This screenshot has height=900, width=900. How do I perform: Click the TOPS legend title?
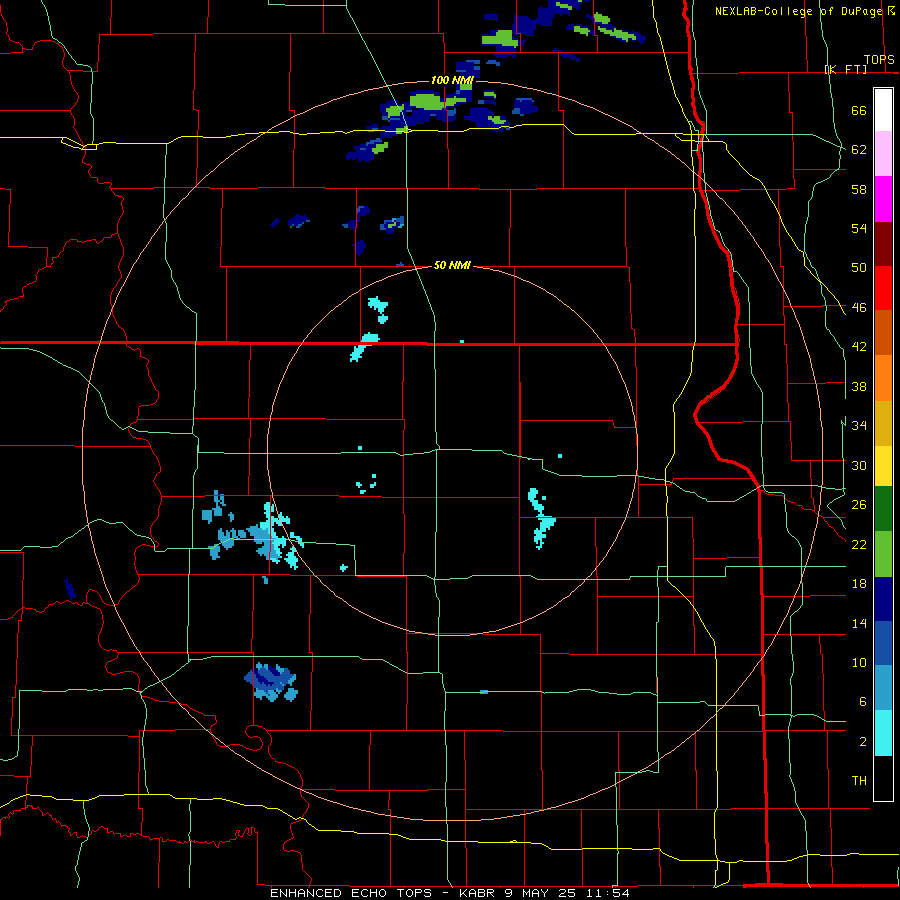(x=879, y=60)
